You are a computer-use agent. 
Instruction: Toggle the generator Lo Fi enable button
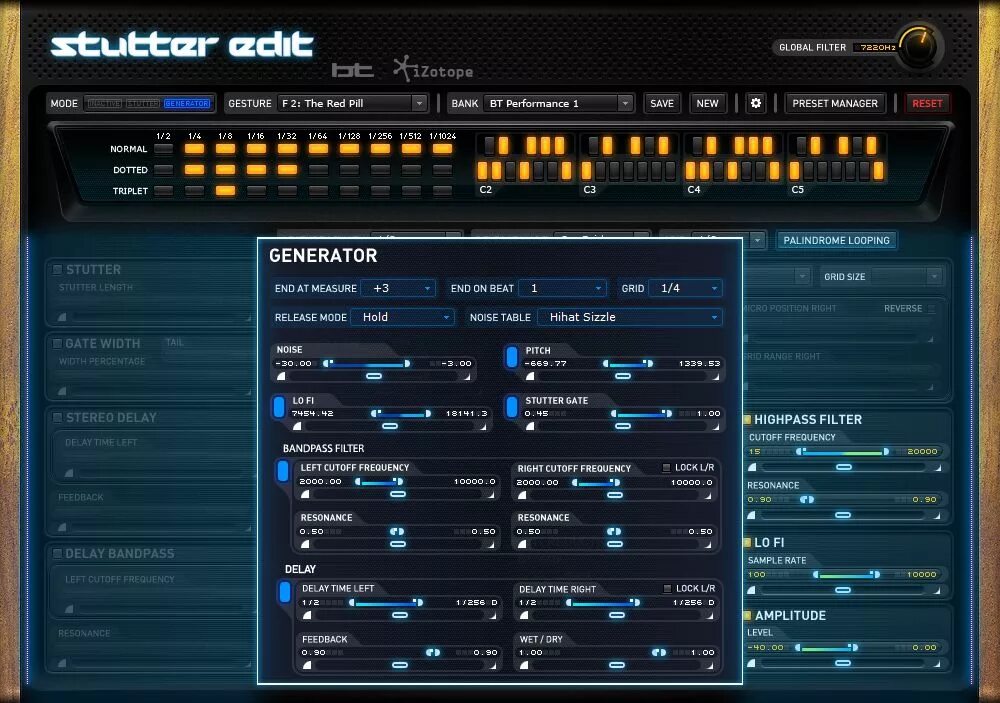point(279,407)
